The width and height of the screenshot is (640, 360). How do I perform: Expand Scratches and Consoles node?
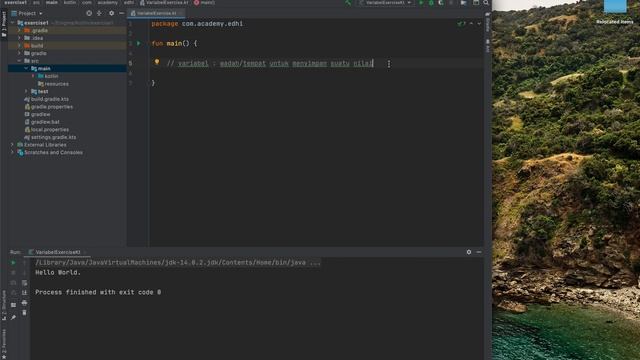(12, 153)
